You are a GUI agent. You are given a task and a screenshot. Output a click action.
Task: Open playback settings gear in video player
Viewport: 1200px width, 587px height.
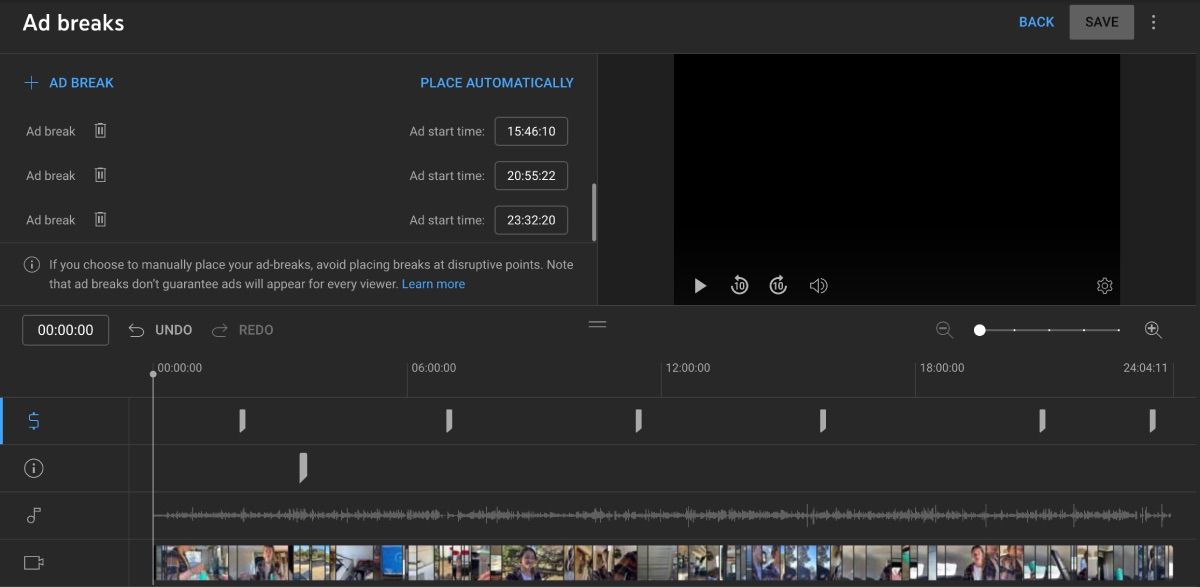coord(1104,285)
